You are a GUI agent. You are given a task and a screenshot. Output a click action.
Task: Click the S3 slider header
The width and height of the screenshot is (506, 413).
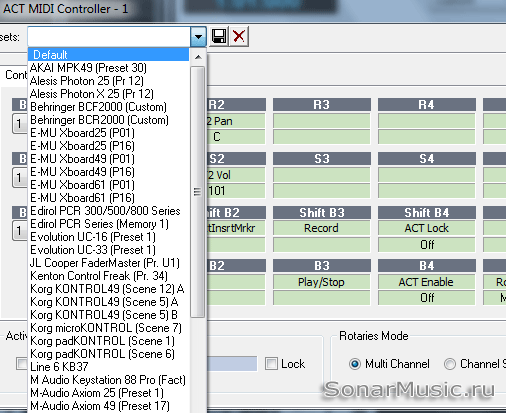322,159
